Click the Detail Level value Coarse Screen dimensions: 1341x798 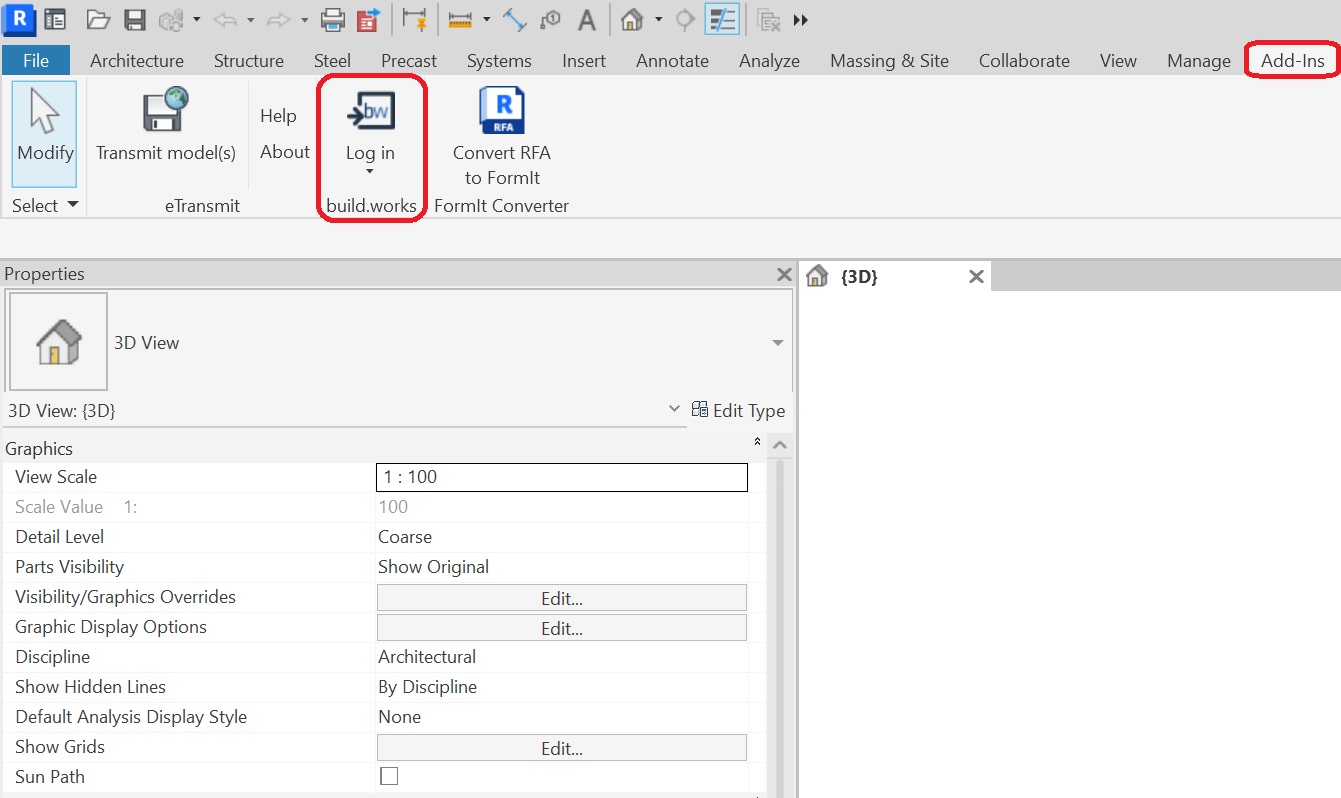(x=405, y=537)
